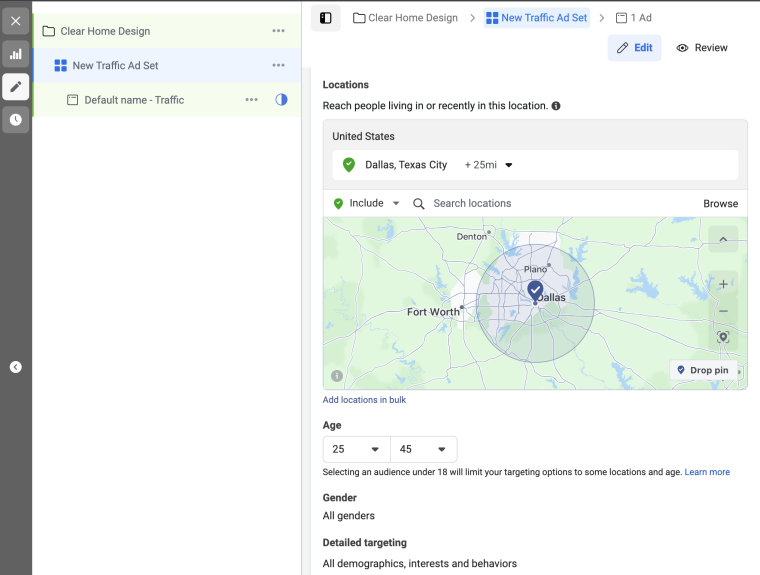The height and width of the screenshot is (575, 760).
Task: Open more options for Default name - Traffic
Action: pos(252,100)
